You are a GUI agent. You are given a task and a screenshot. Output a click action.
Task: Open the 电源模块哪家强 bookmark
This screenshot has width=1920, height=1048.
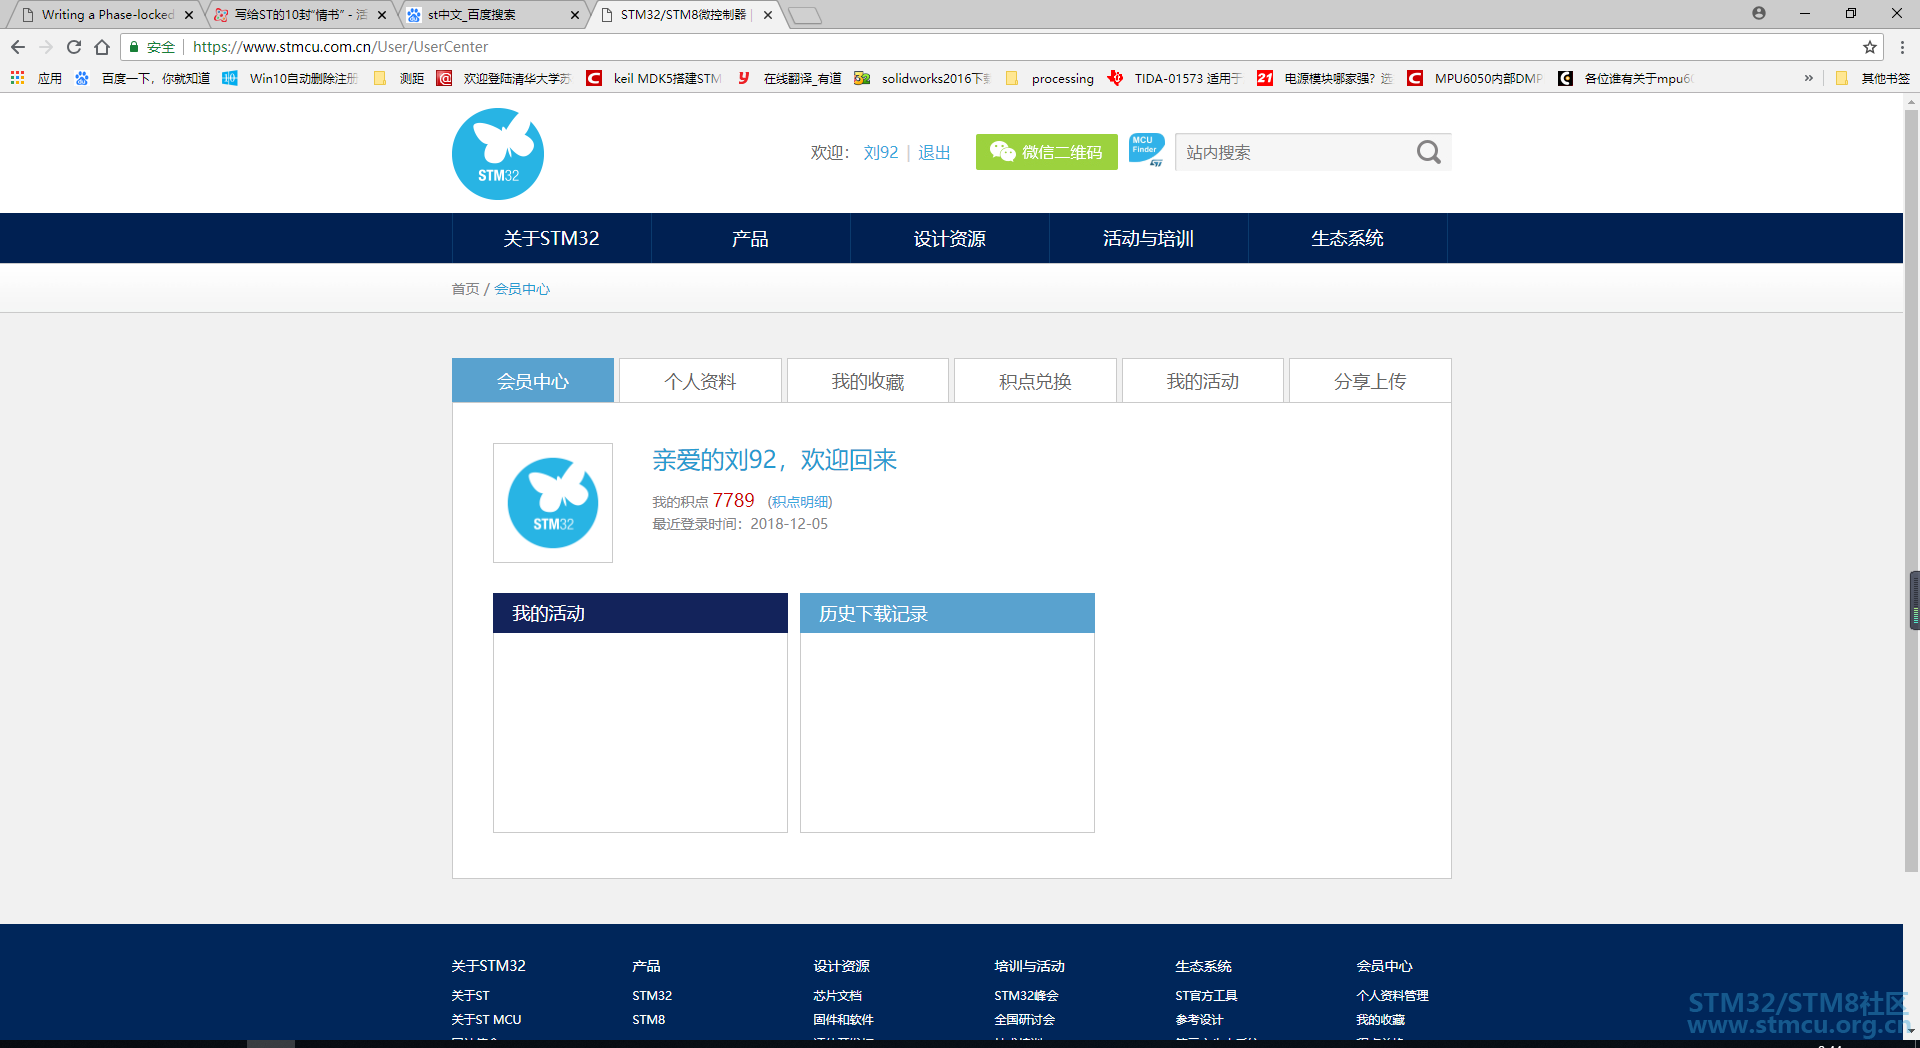click(x=1325, y=78)
